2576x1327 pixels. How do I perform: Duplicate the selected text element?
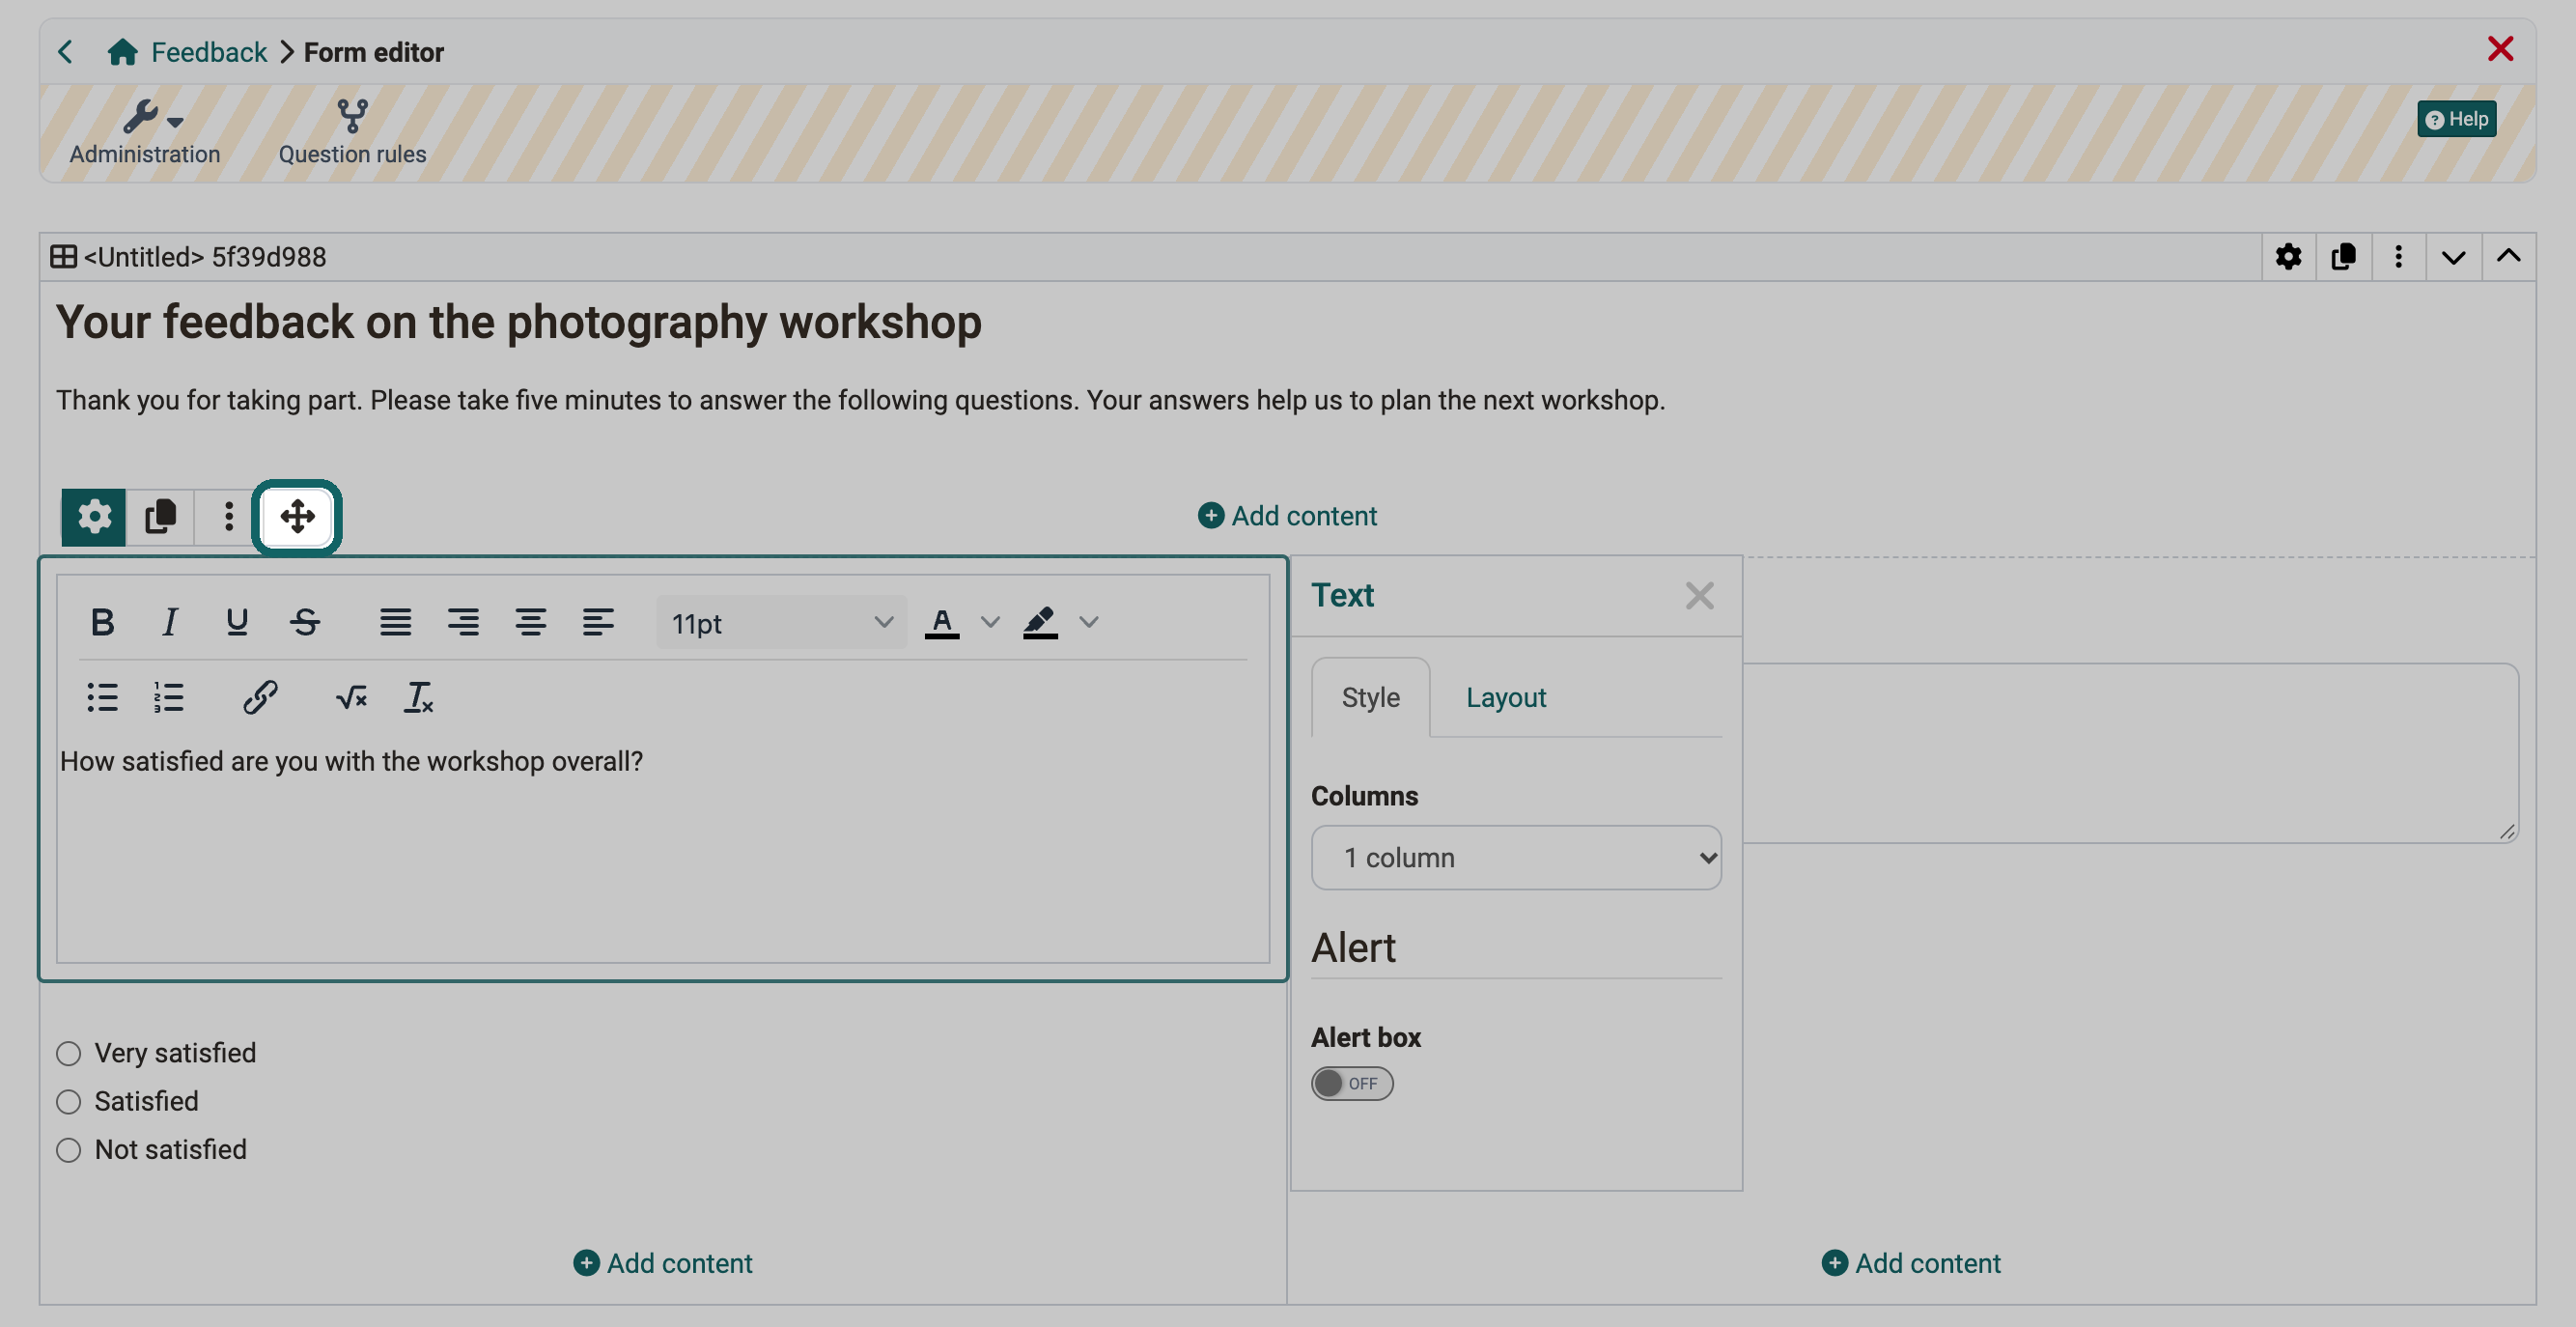pos(160,517)
